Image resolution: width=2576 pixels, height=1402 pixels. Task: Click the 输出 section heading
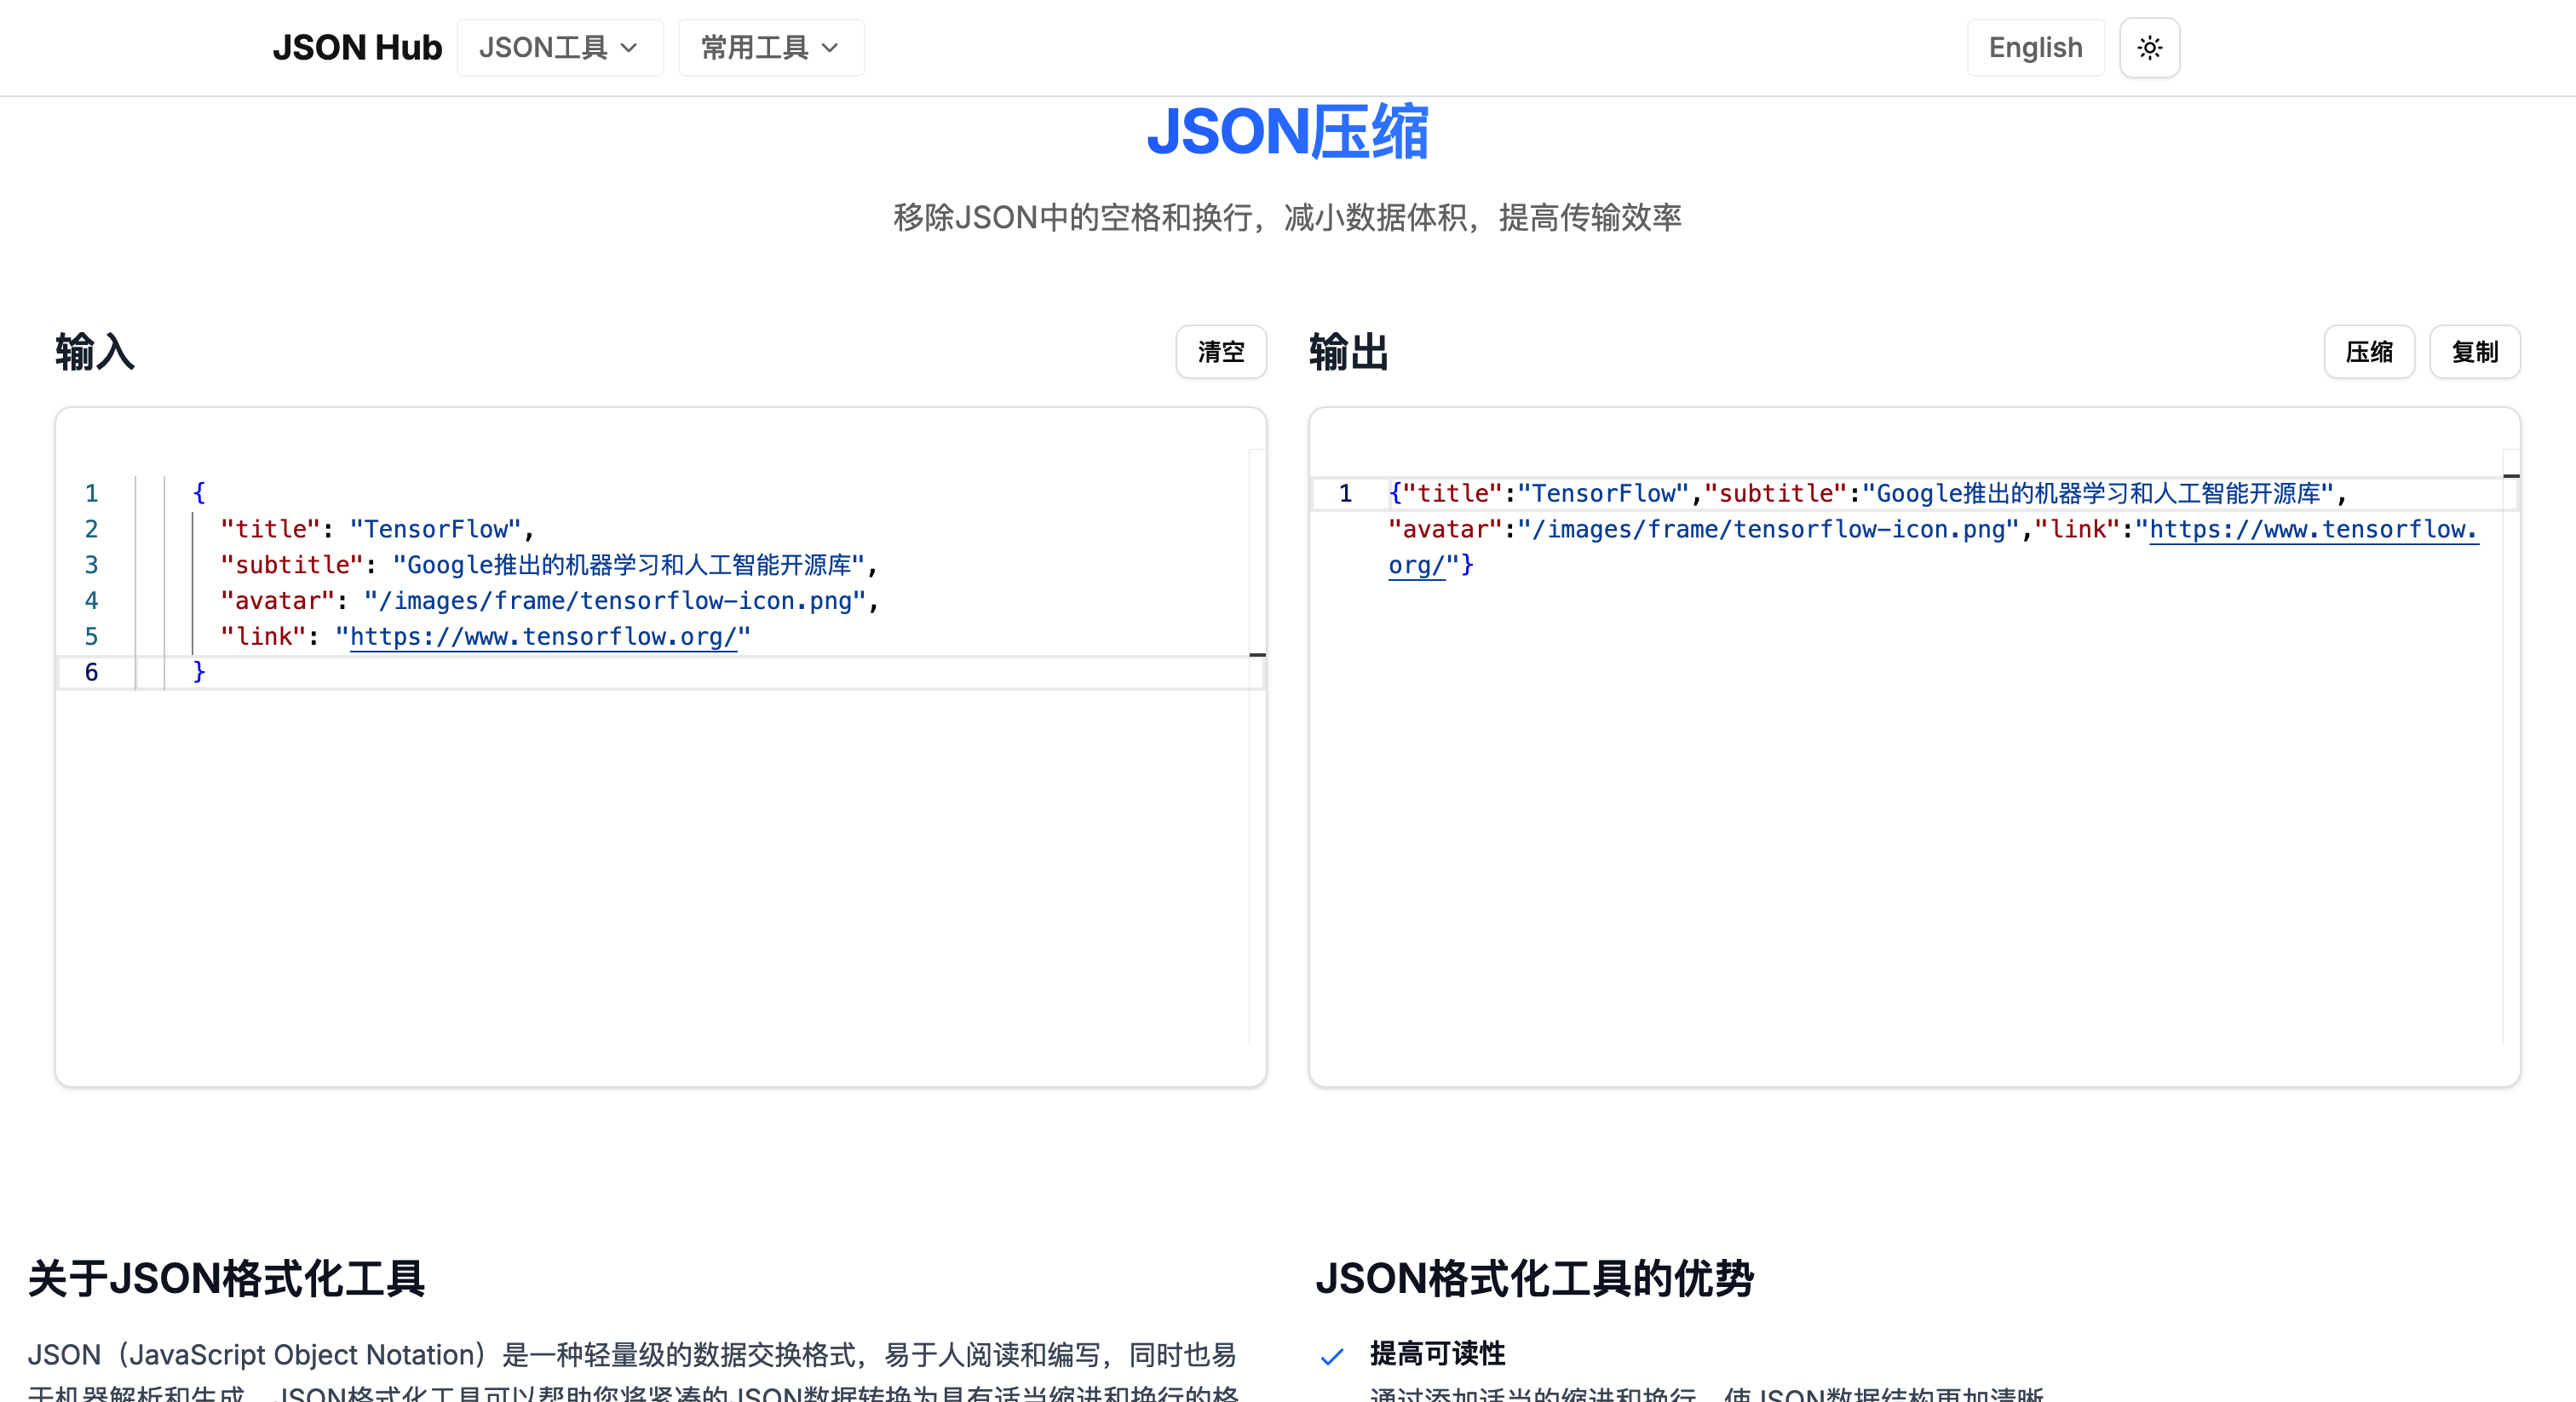(1349, 352)
